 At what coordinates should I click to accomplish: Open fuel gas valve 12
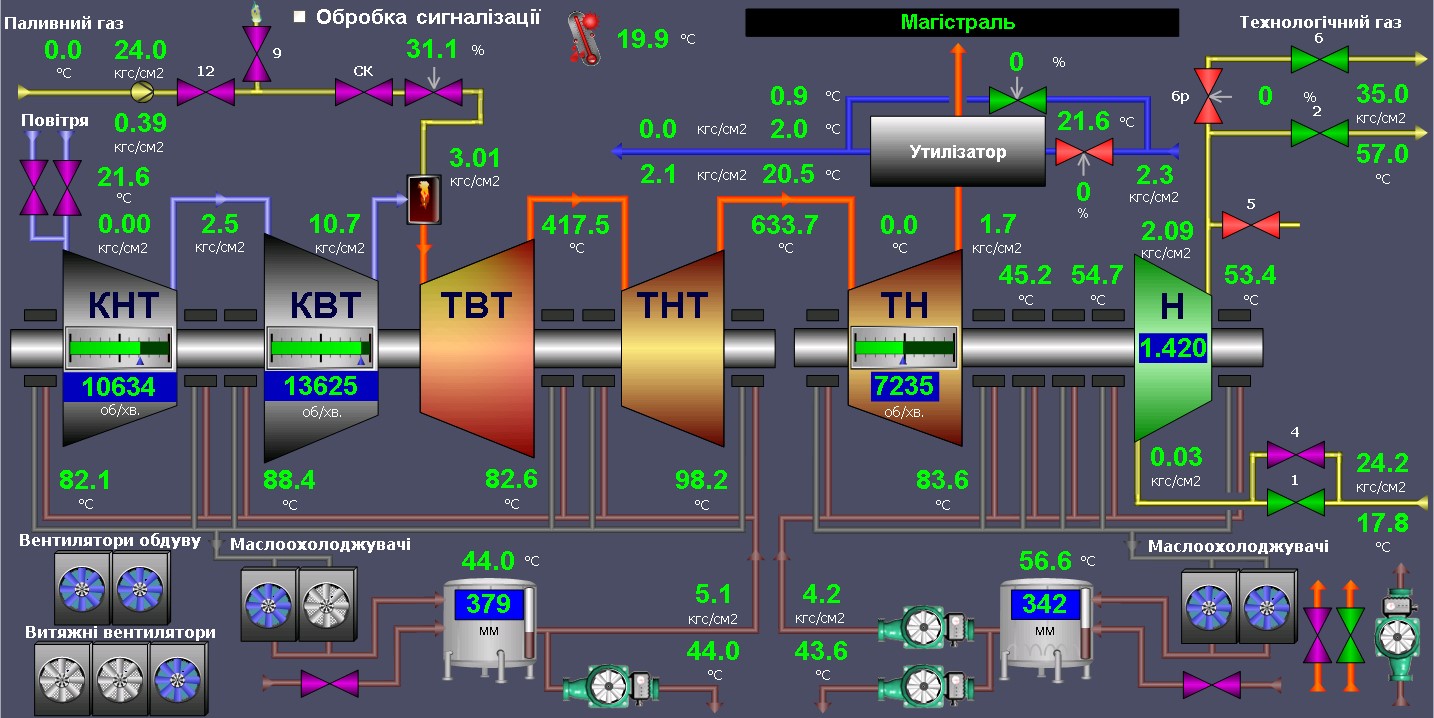205,93
